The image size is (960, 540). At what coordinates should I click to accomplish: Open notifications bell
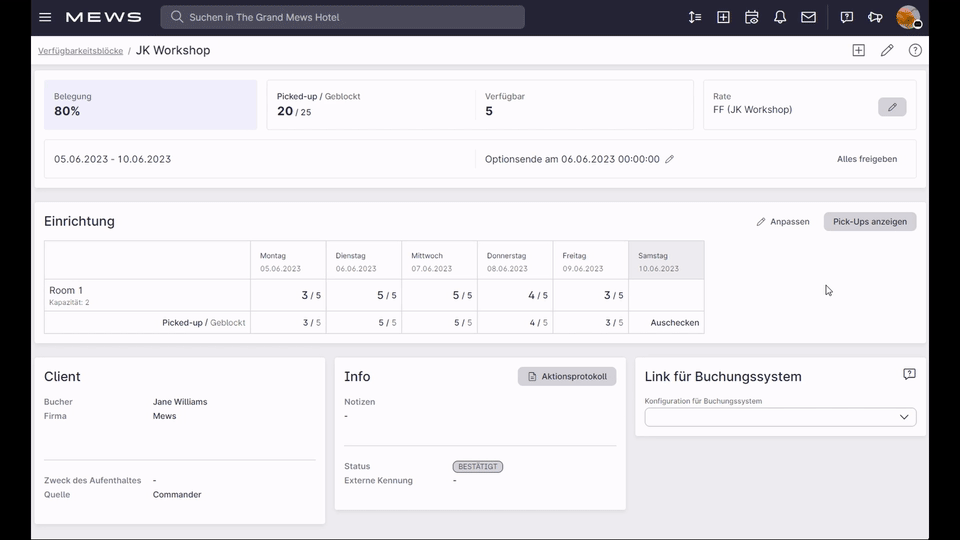tap(779, 17)
